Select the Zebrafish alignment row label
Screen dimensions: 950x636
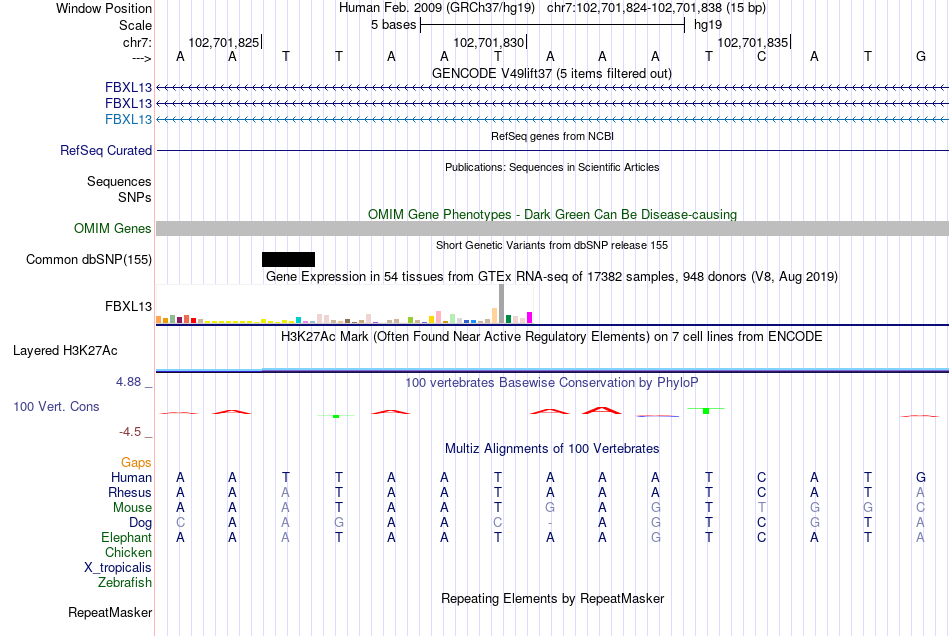125,583
